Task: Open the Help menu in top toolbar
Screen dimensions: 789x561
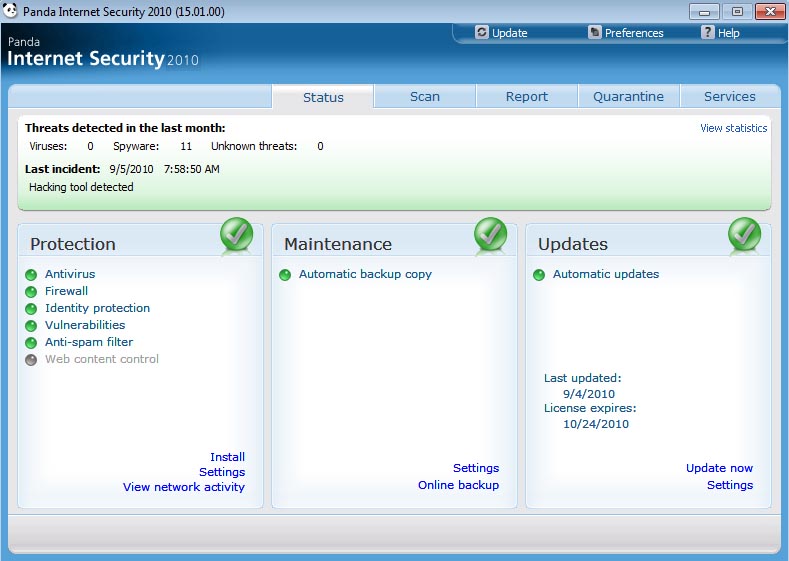Action: click(720, 33)
